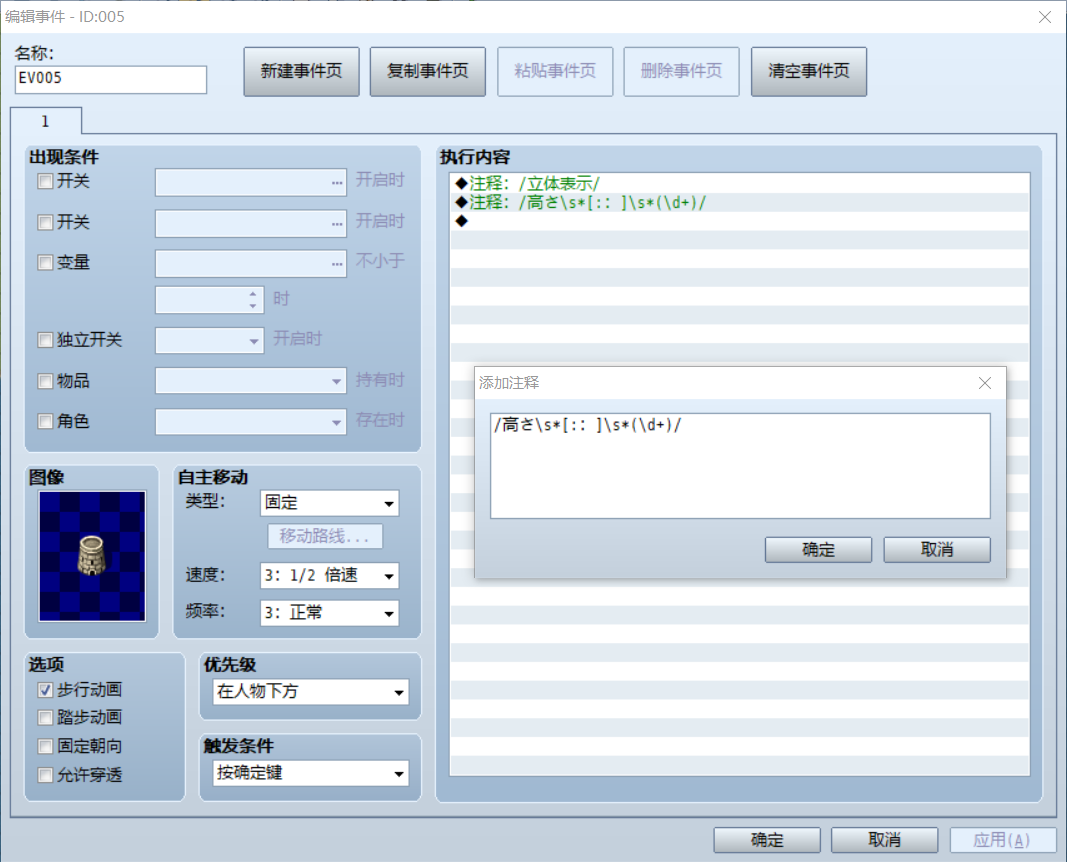Click the 新建事件页 button
Image resolution: width=1067 pixels, height=862 pixels.
pyautogui.click(x=301, y=71)
